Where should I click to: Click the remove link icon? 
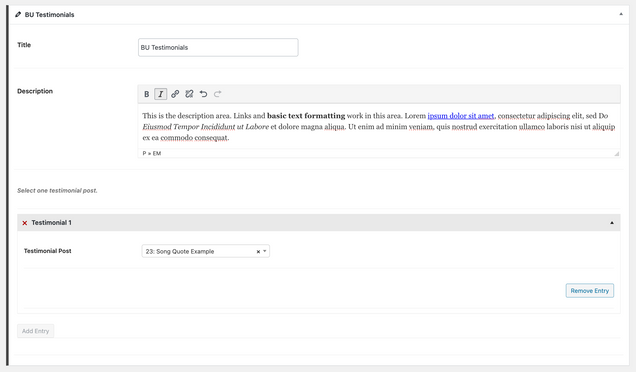pos(189,94)
